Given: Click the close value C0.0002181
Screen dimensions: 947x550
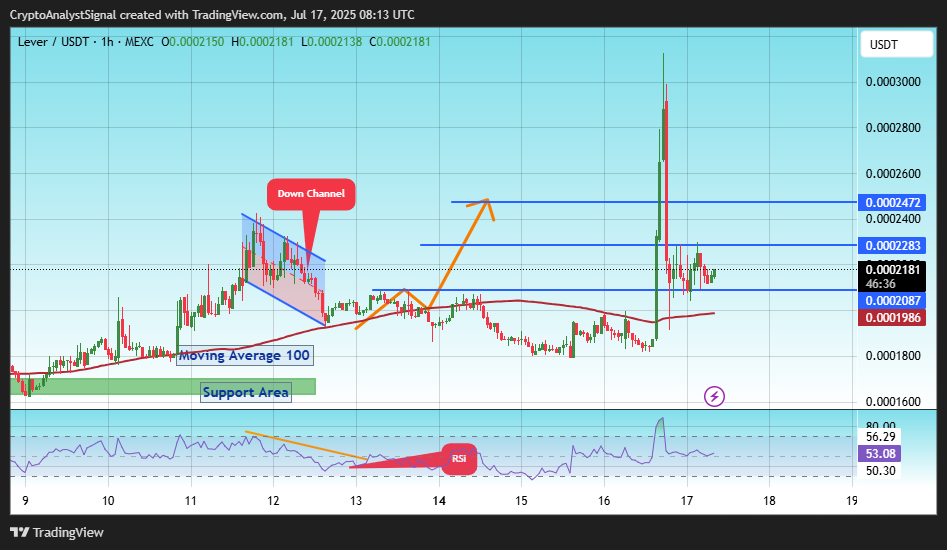Looking at the screenshot, I should 400,42.
